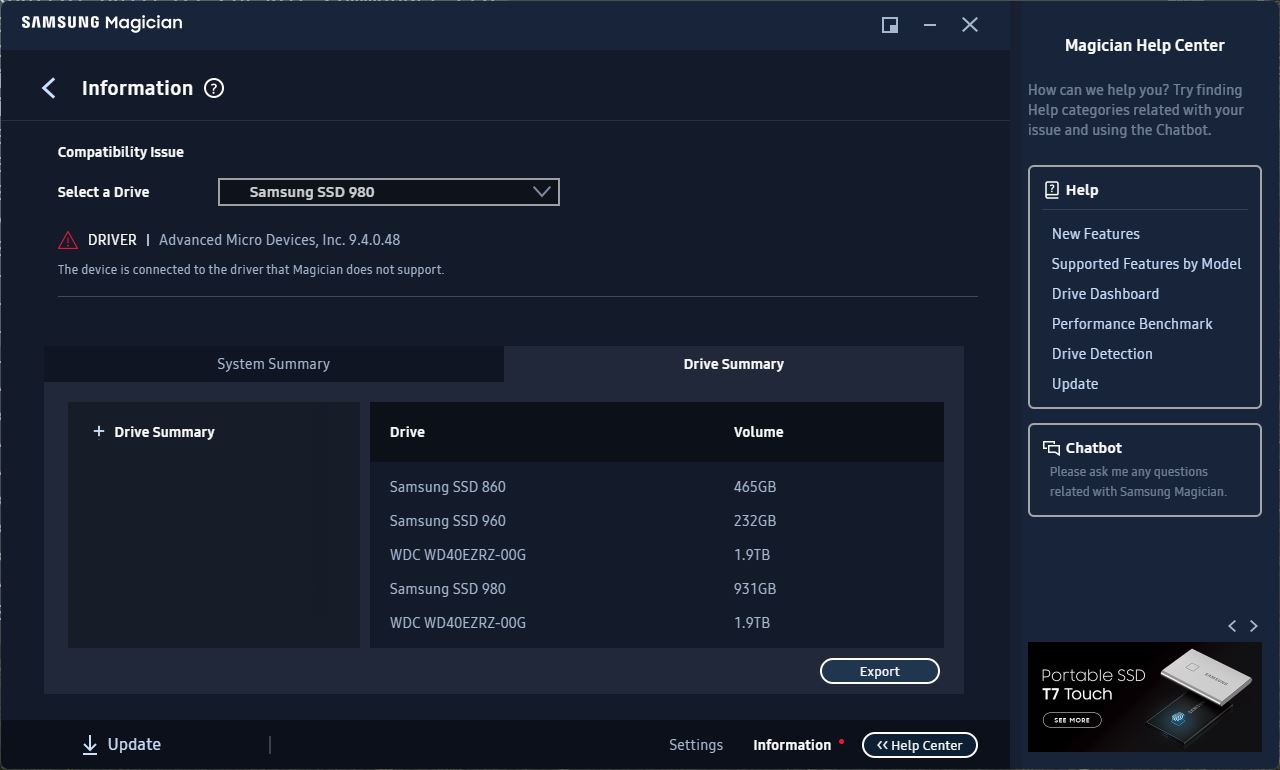
Task: Open the Update help link
Action: point(1075,384)
